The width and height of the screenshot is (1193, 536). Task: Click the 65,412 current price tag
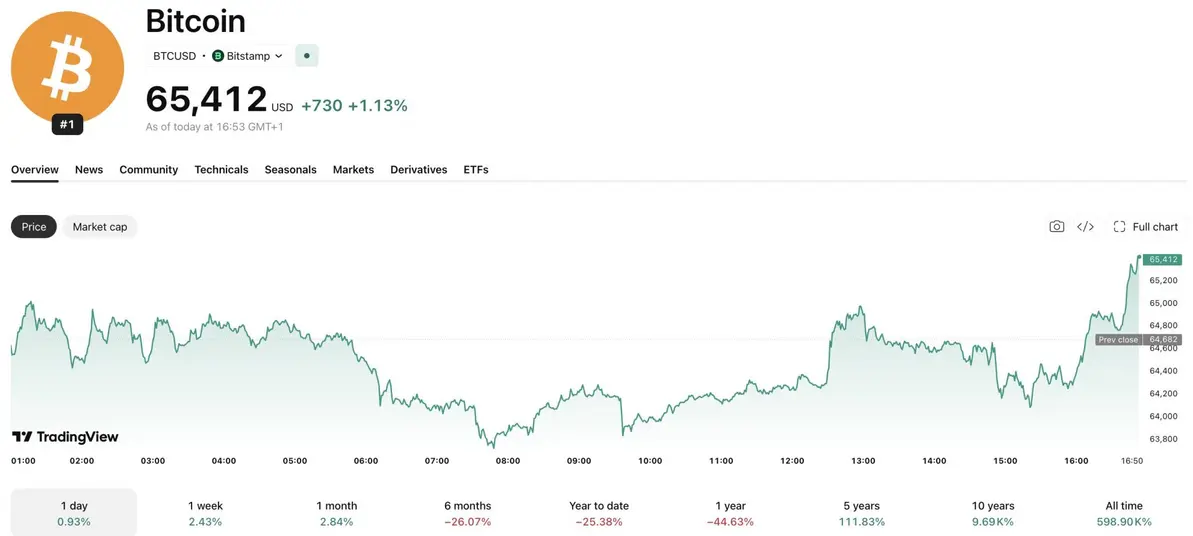(1163, 260)
